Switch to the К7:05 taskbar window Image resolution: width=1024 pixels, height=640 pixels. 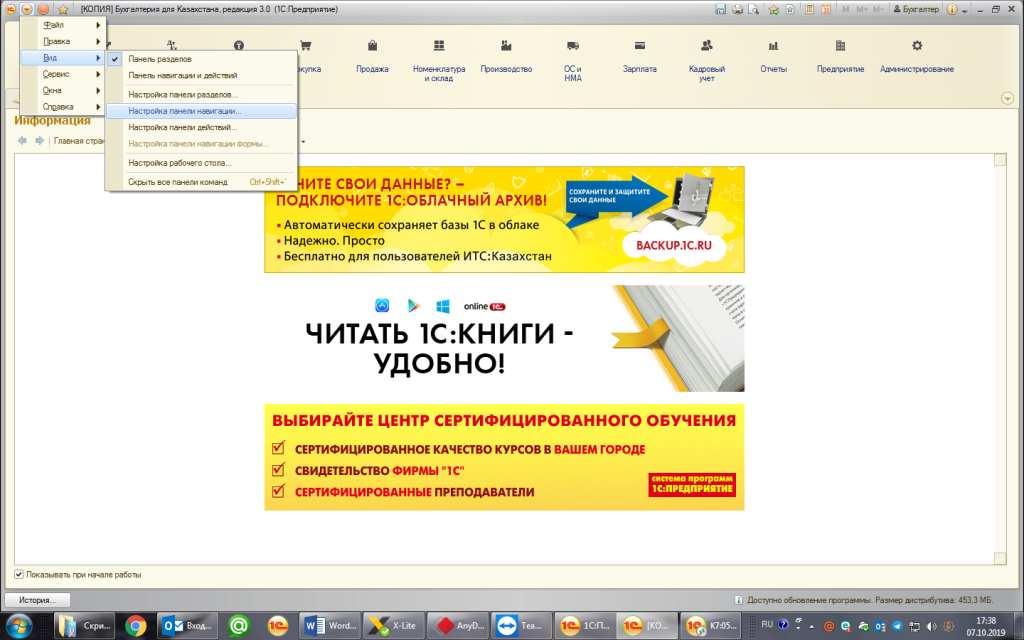pos(712,626)
